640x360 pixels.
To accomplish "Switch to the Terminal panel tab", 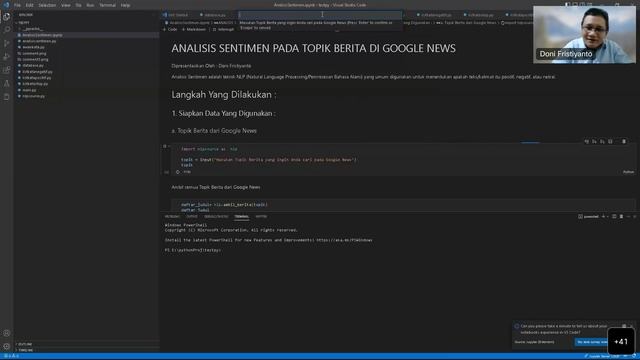I will coord(242,217).
